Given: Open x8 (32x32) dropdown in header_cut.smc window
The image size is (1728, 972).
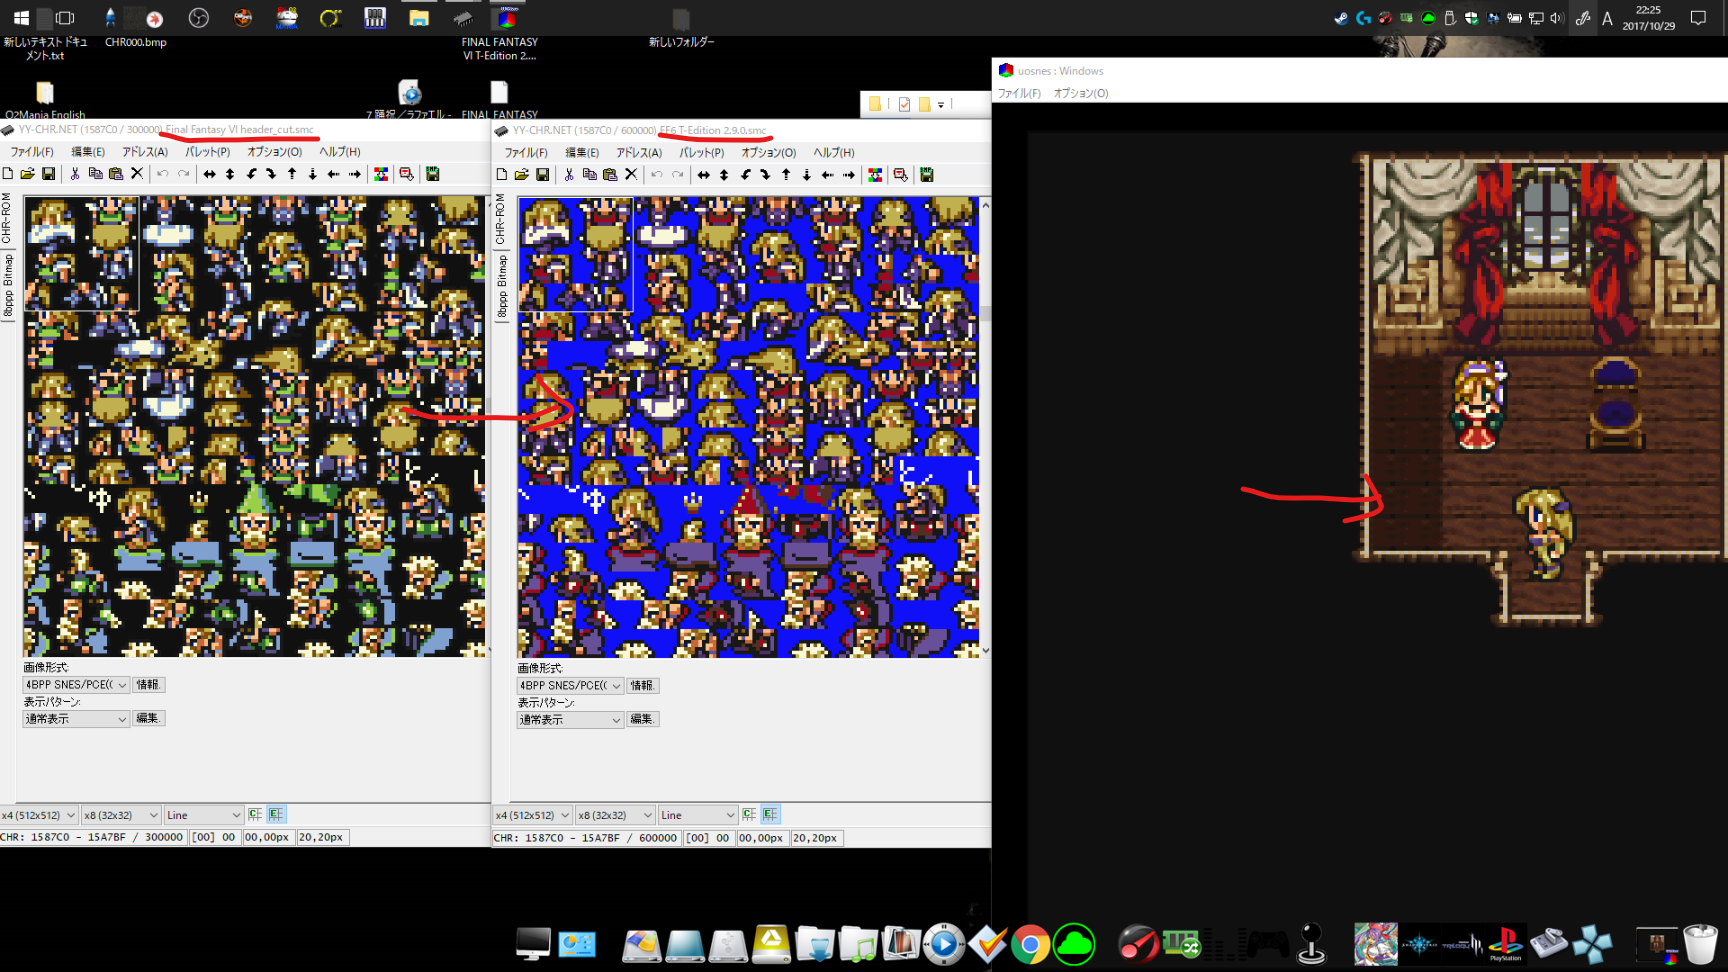Looking at the screenshot, I should coord(121,815).
